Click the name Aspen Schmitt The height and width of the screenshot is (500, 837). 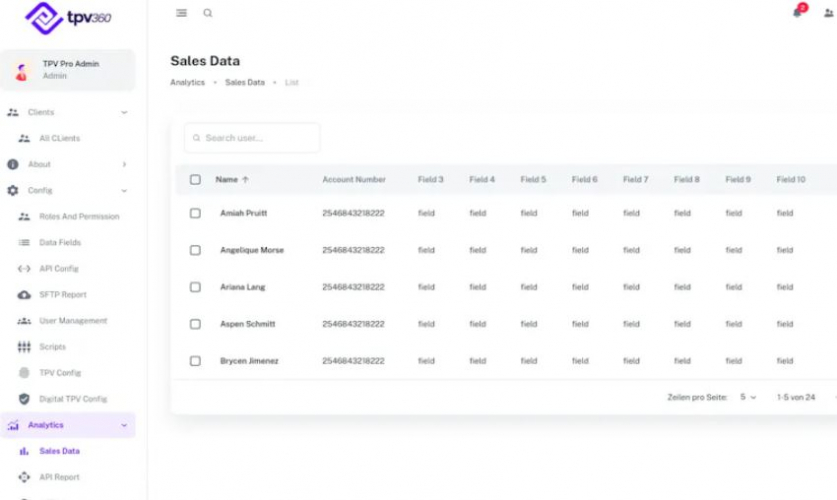click(x=248, y=324)
